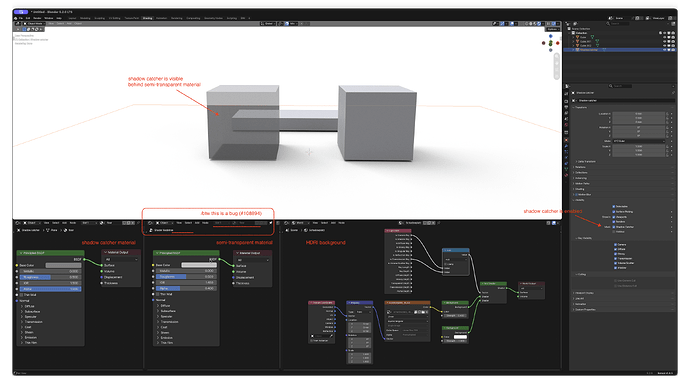This screenshot has width=690, height=392.
Task: Toggle Thin Wall checkbox in shadow catcher BSDF node
Action: pyautogui.click(x=22, y=295)
